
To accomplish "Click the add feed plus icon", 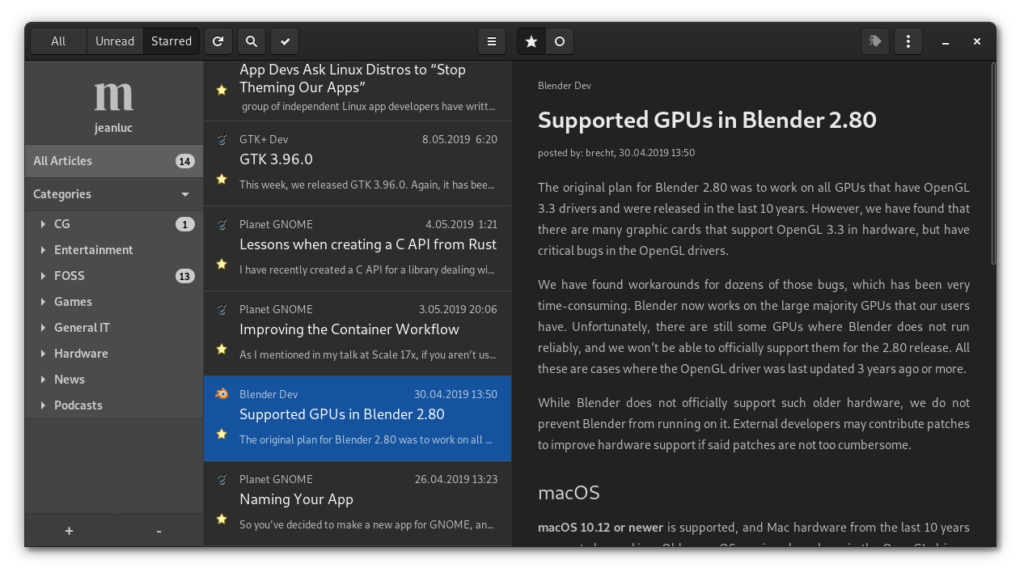I will tap(68, 530).
